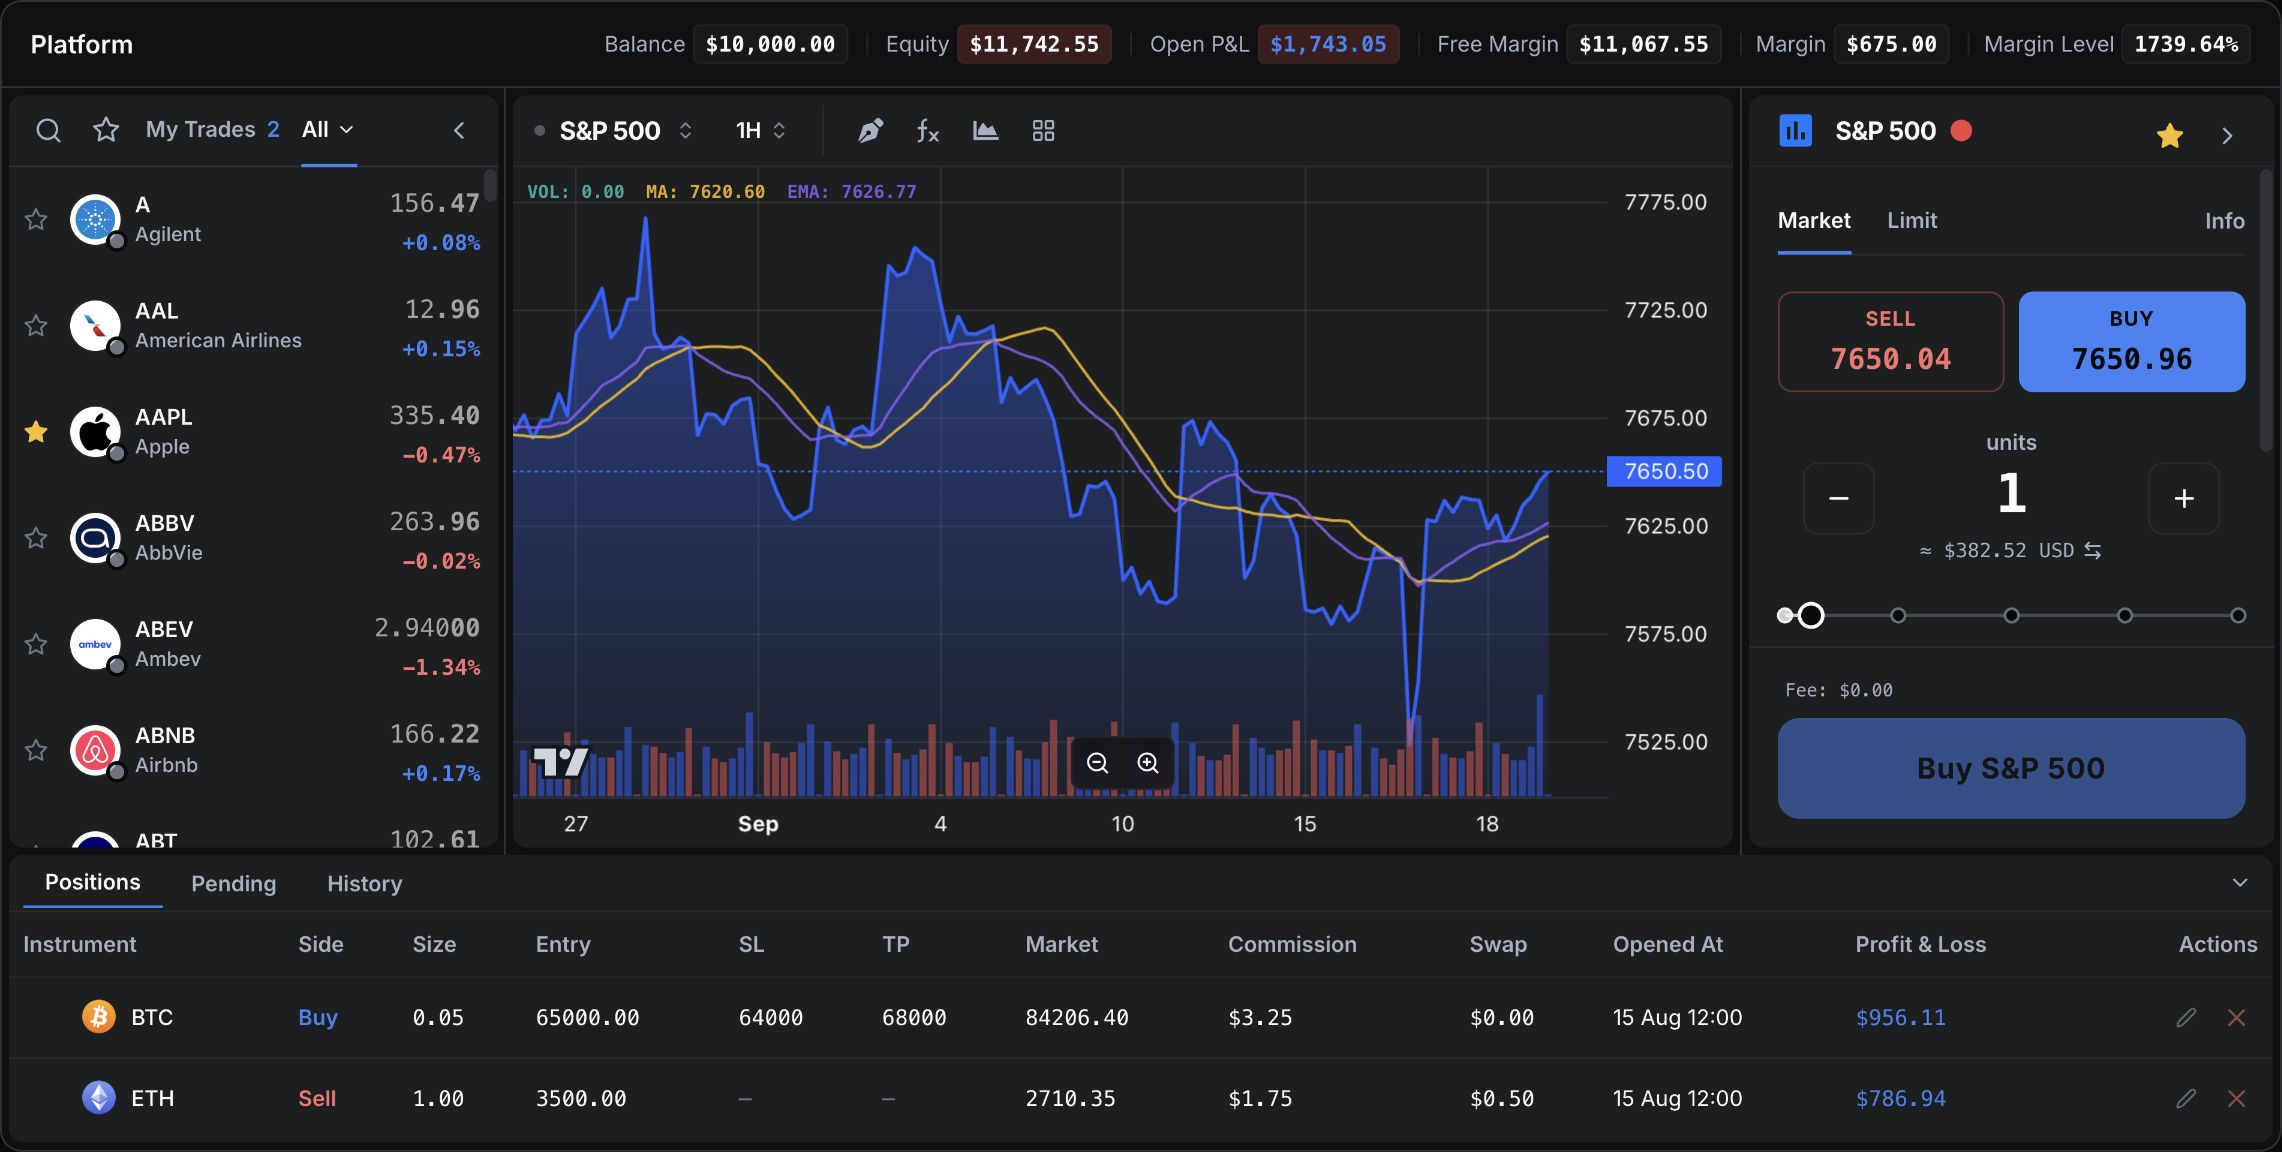Click SELL at 7650.04
This screenshot has width=2282, height=1152.
(x=1890, y=341)
